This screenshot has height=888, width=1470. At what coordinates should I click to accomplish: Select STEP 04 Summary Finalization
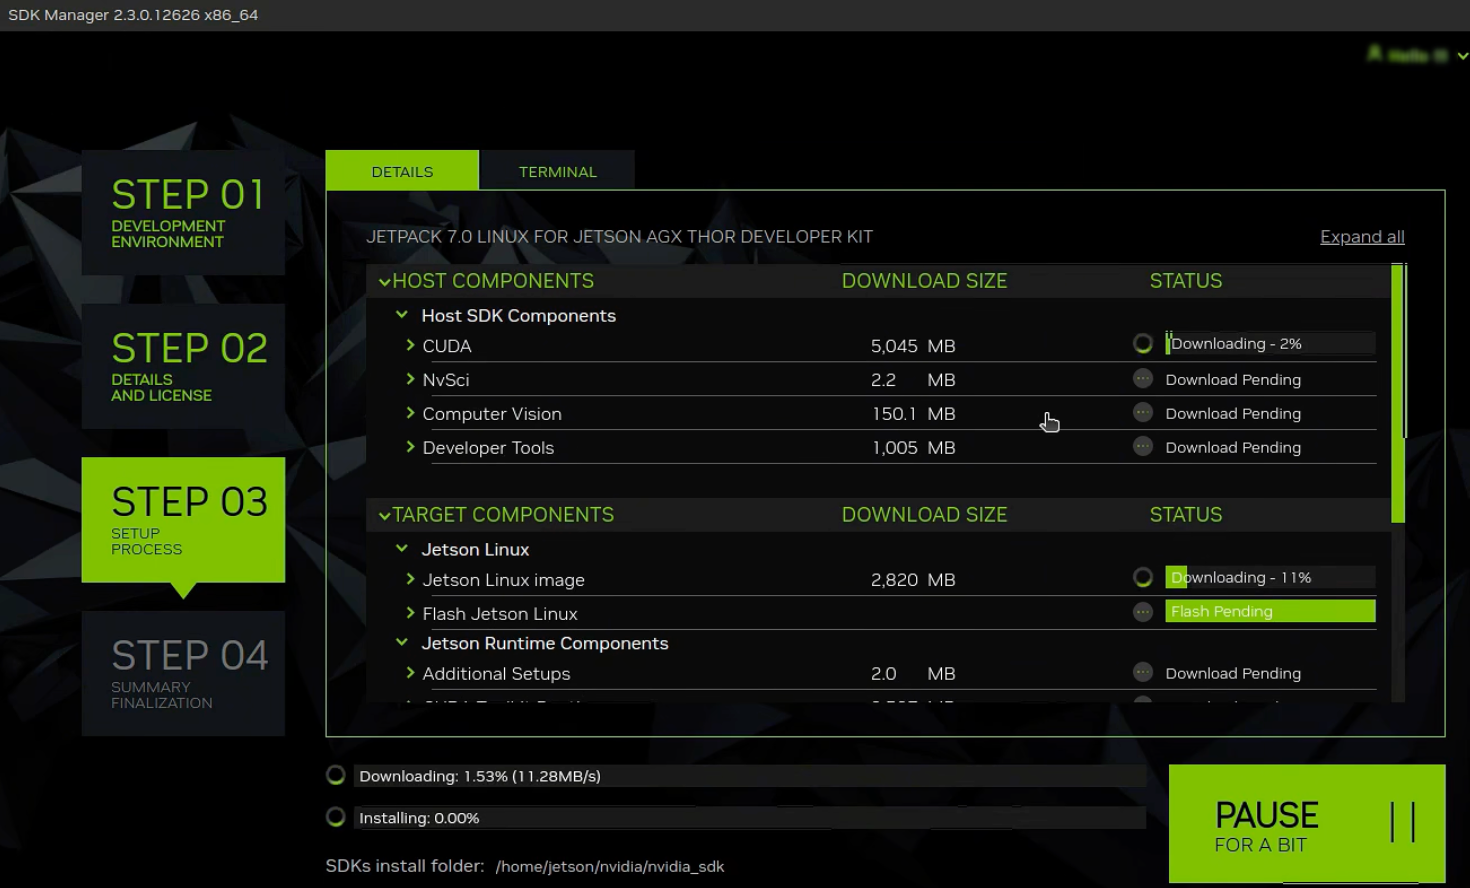coord(183,674)
